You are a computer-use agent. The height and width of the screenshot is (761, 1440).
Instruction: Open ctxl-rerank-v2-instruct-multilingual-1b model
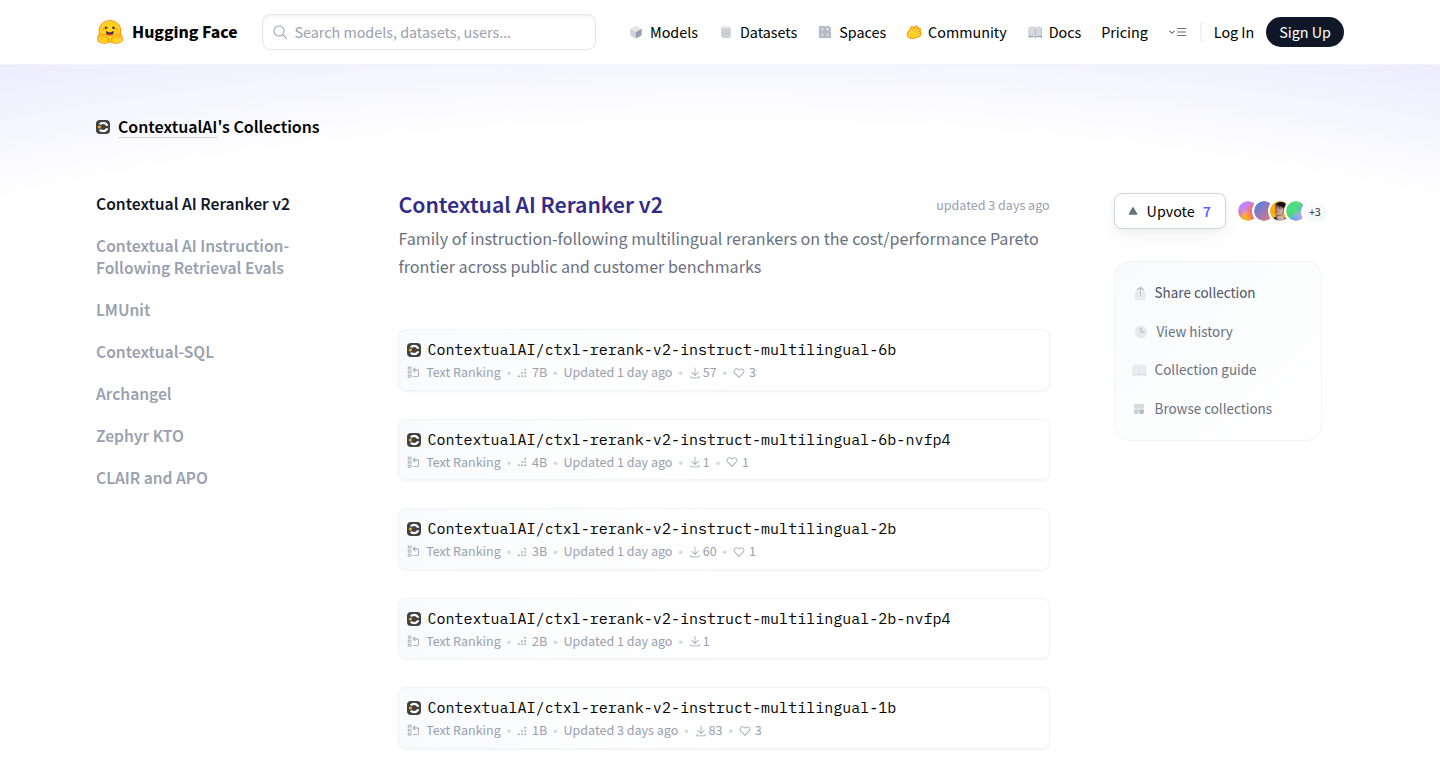point(724,718)
